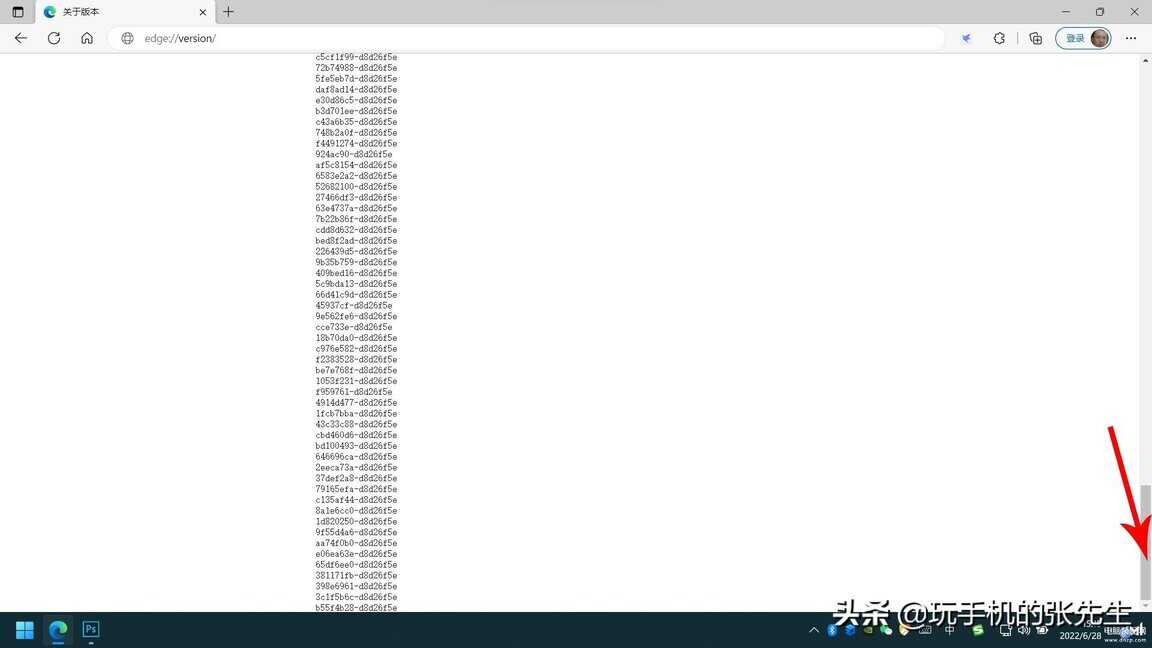Open a new tab with plus
The height and width of the screenshot is (648, 1152).
click(x=228, y=12)
